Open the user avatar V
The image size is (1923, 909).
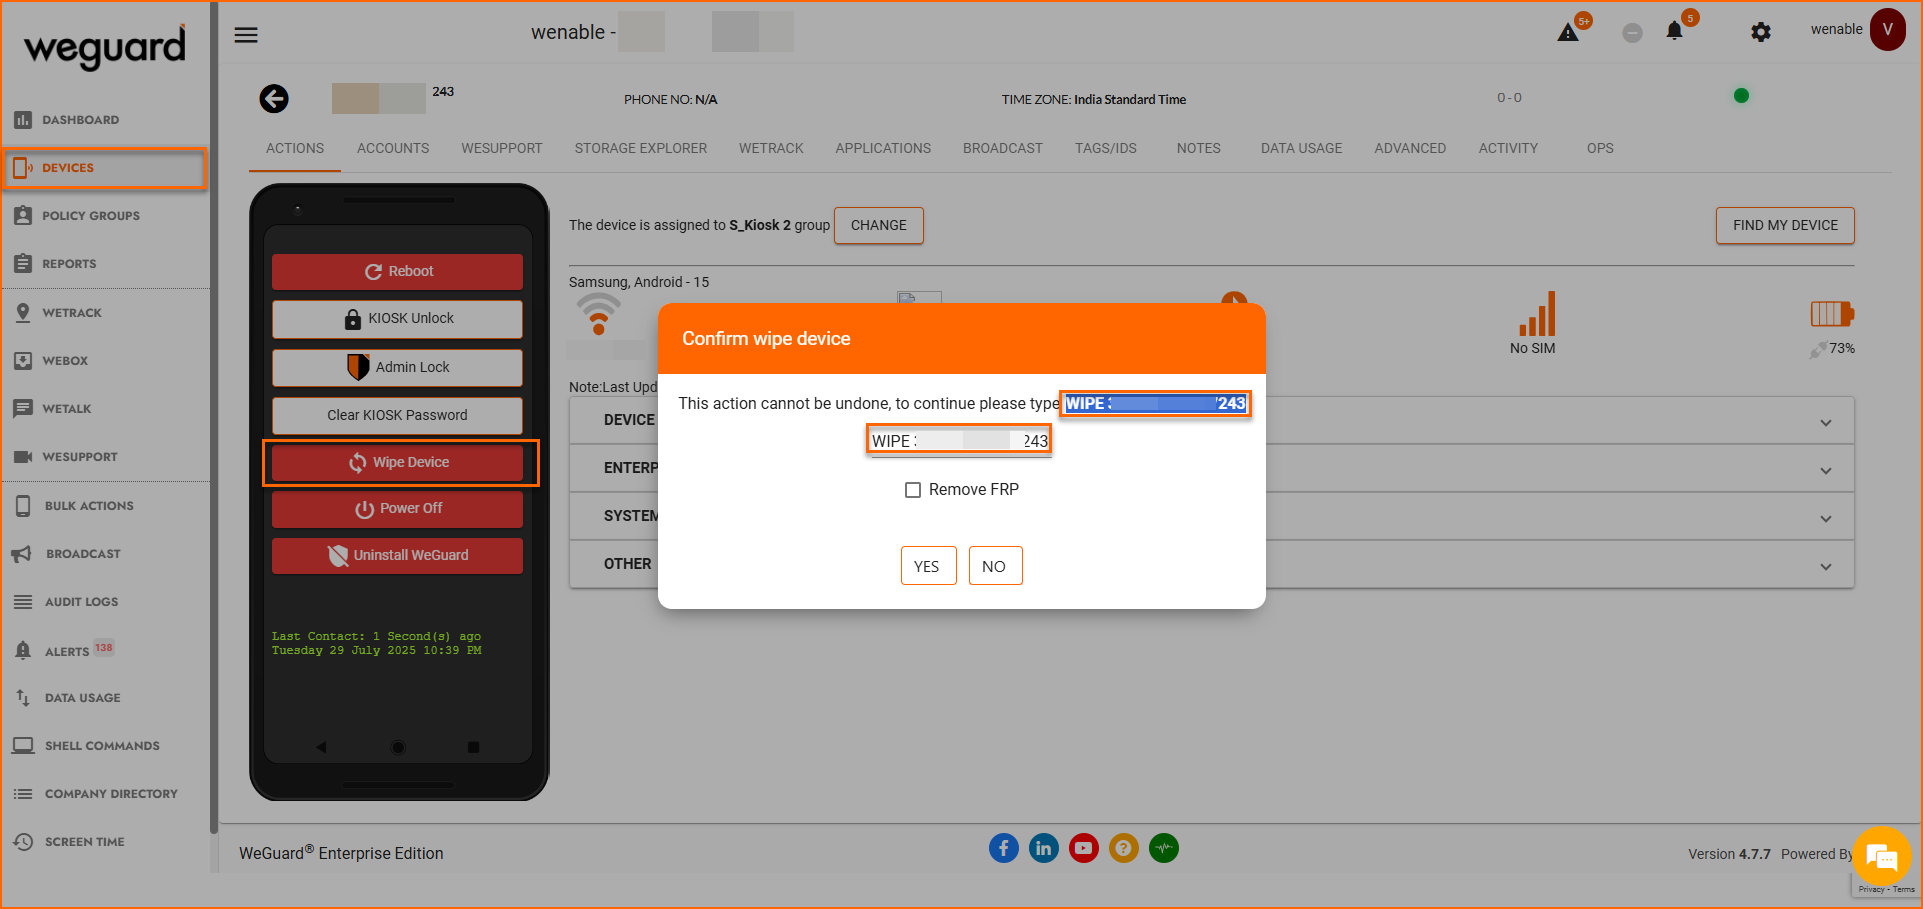click(1887, 29)
